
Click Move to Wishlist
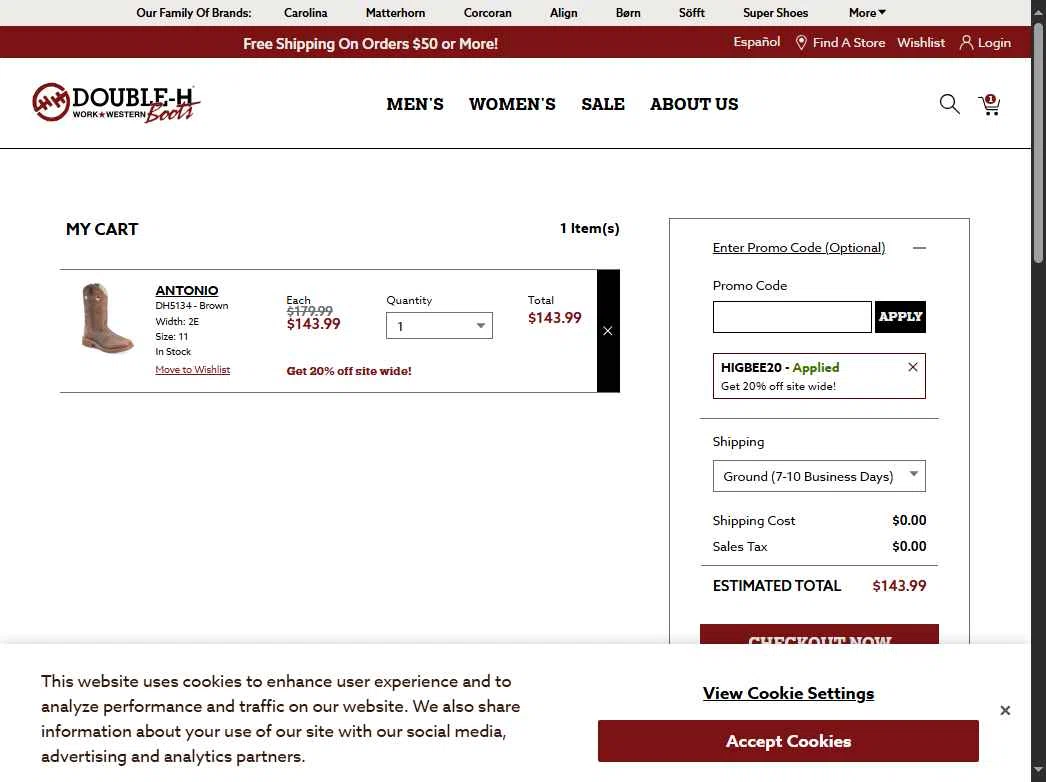[193, 370]
